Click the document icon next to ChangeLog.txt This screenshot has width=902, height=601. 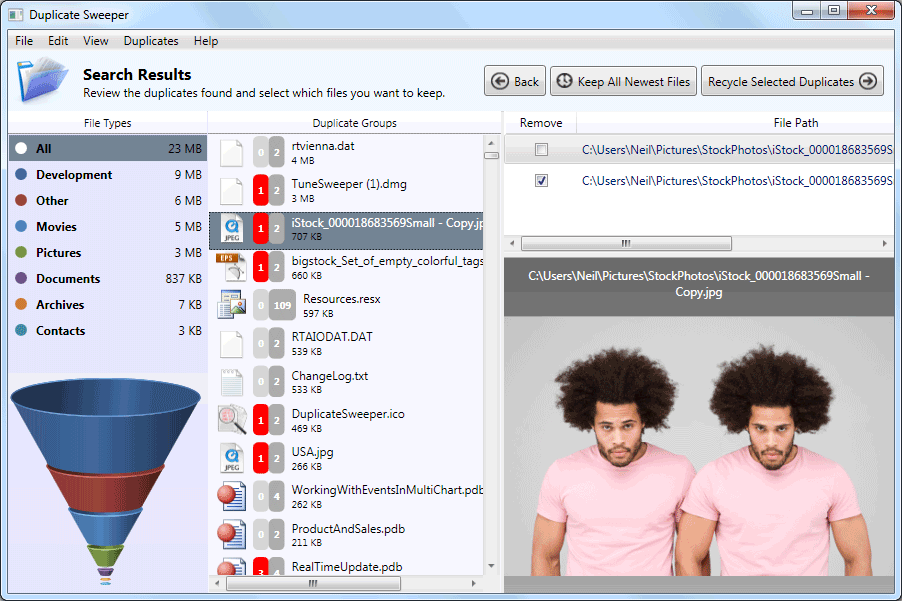(232, 381)
